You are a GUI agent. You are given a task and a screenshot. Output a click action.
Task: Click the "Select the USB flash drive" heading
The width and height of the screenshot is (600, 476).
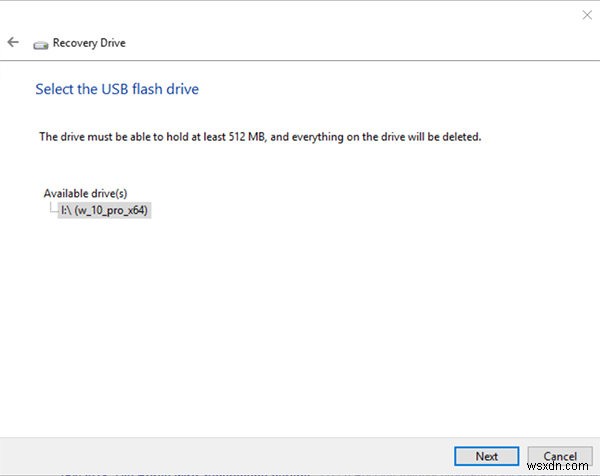pyautogui.click(x=117, y=89)
